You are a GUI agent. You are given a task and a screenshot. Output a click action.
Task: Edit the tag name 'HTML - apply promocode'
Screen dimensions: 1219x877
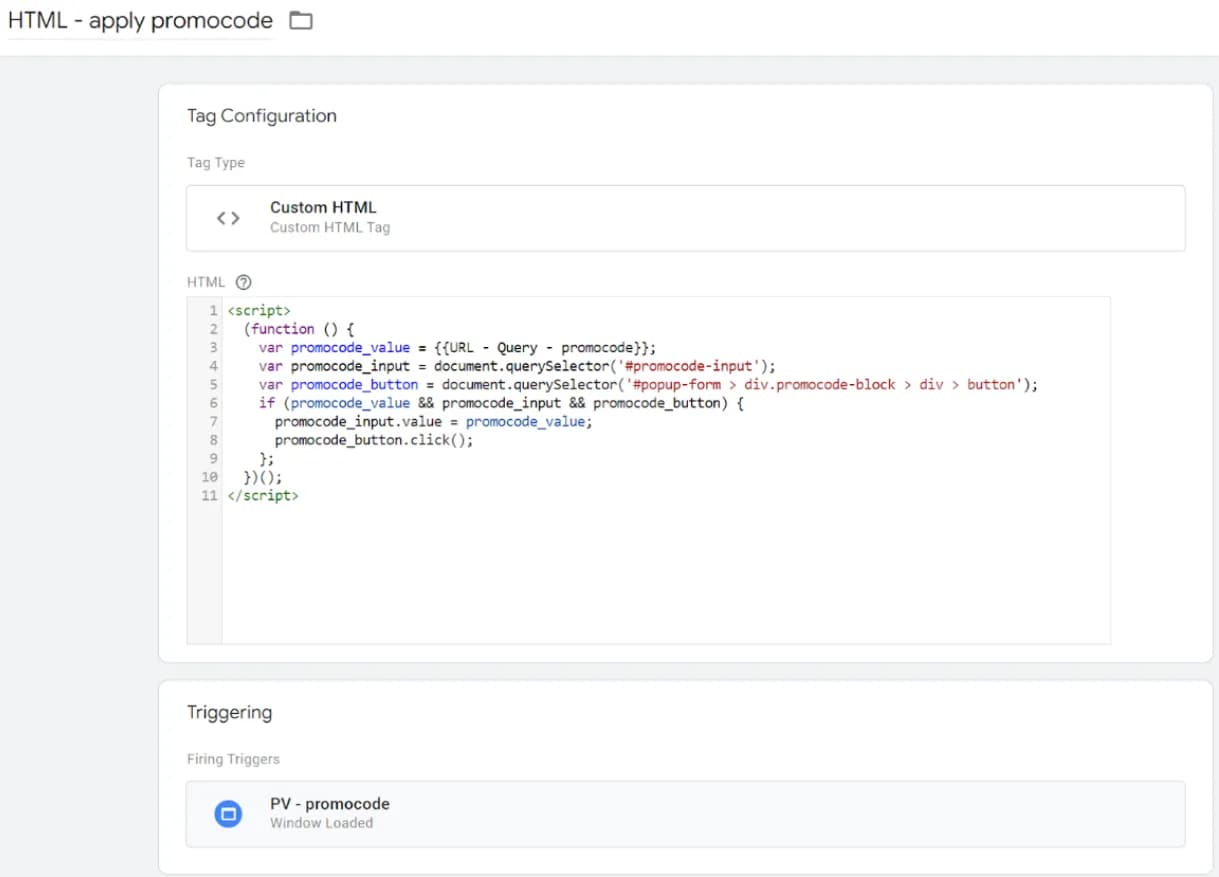pos(140,20)
